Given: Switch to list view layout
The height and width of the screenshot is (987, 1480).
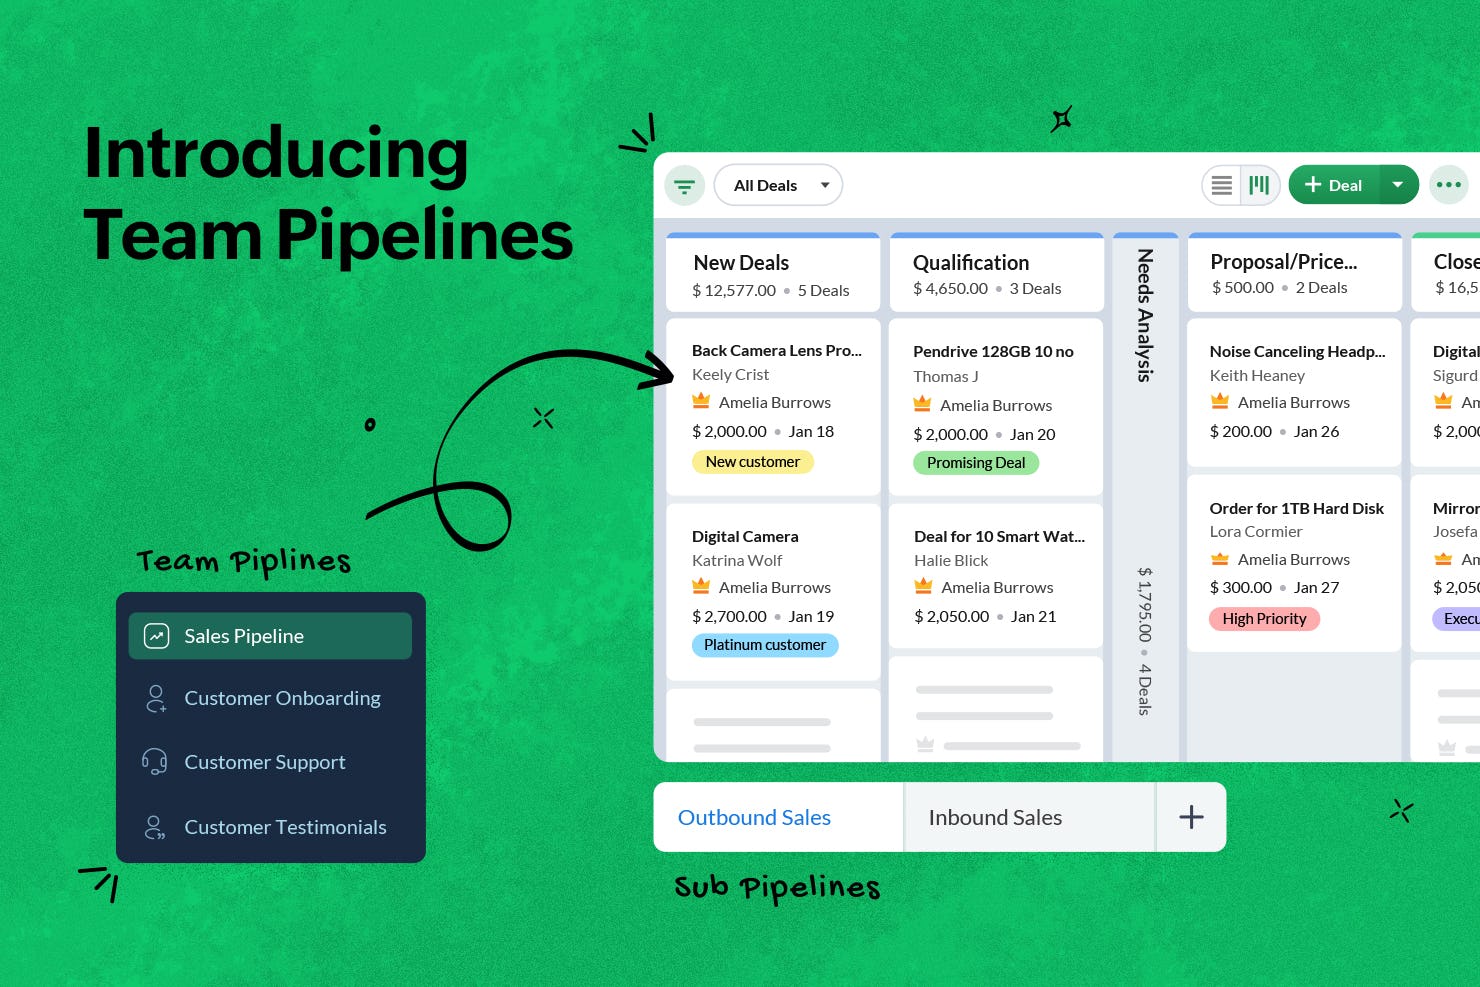Looking at the screenshot, I should 1221,185.
